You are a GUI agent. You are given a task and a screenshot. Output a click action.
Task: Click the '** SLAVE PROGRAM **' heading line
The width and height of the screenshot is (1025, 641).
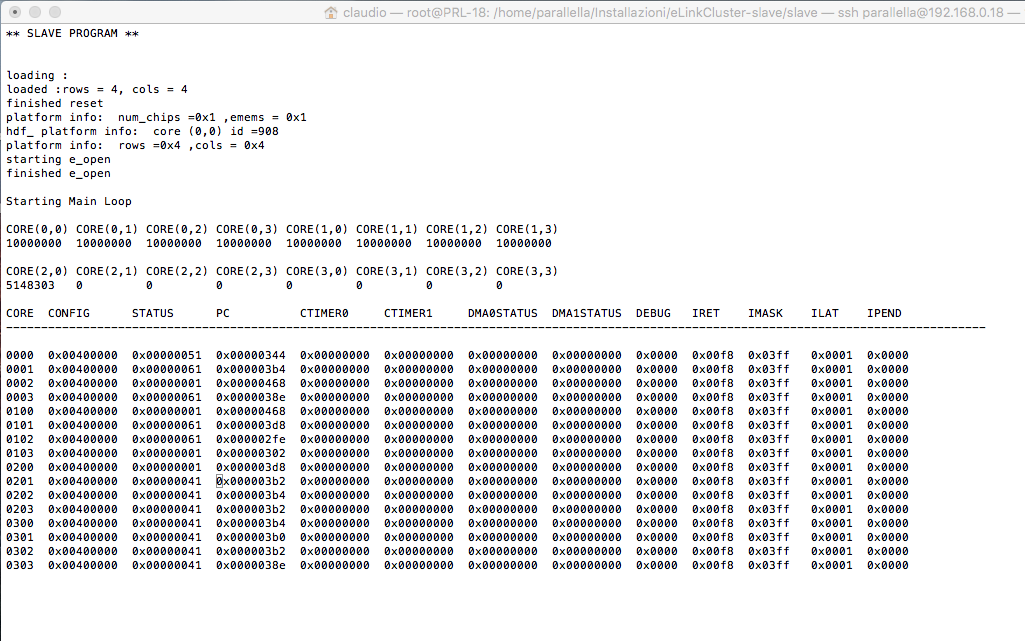(x=72, y=33)
